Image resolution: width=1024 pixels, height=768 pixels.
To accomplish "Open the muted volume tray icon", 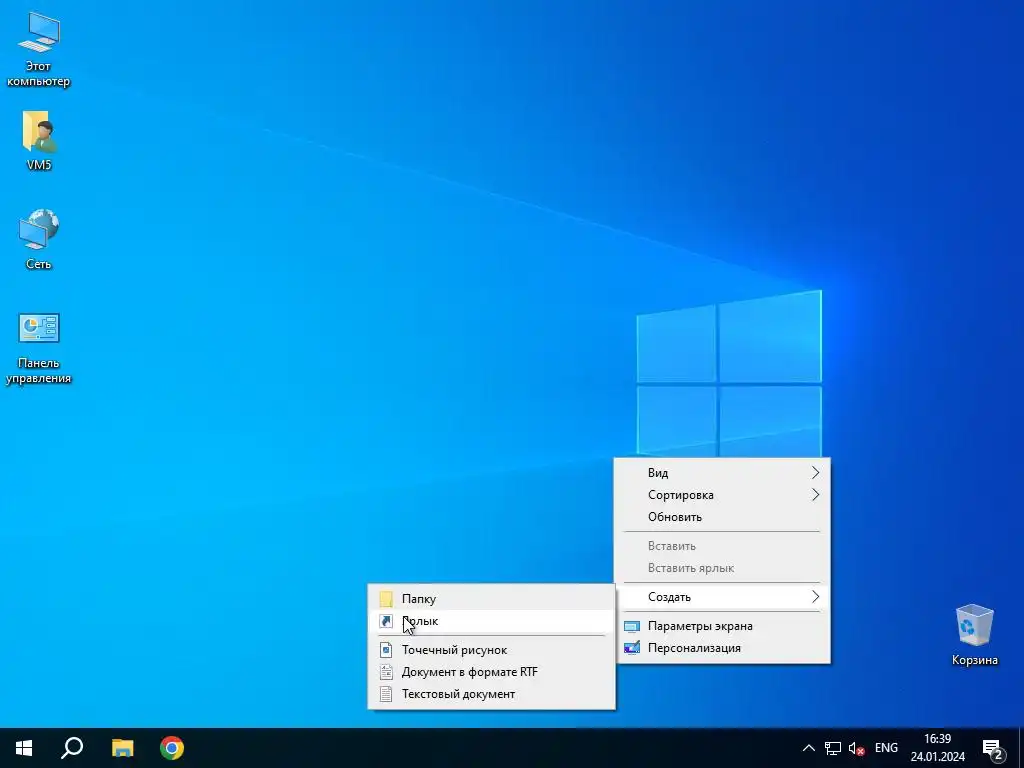I will click(856, 748).
